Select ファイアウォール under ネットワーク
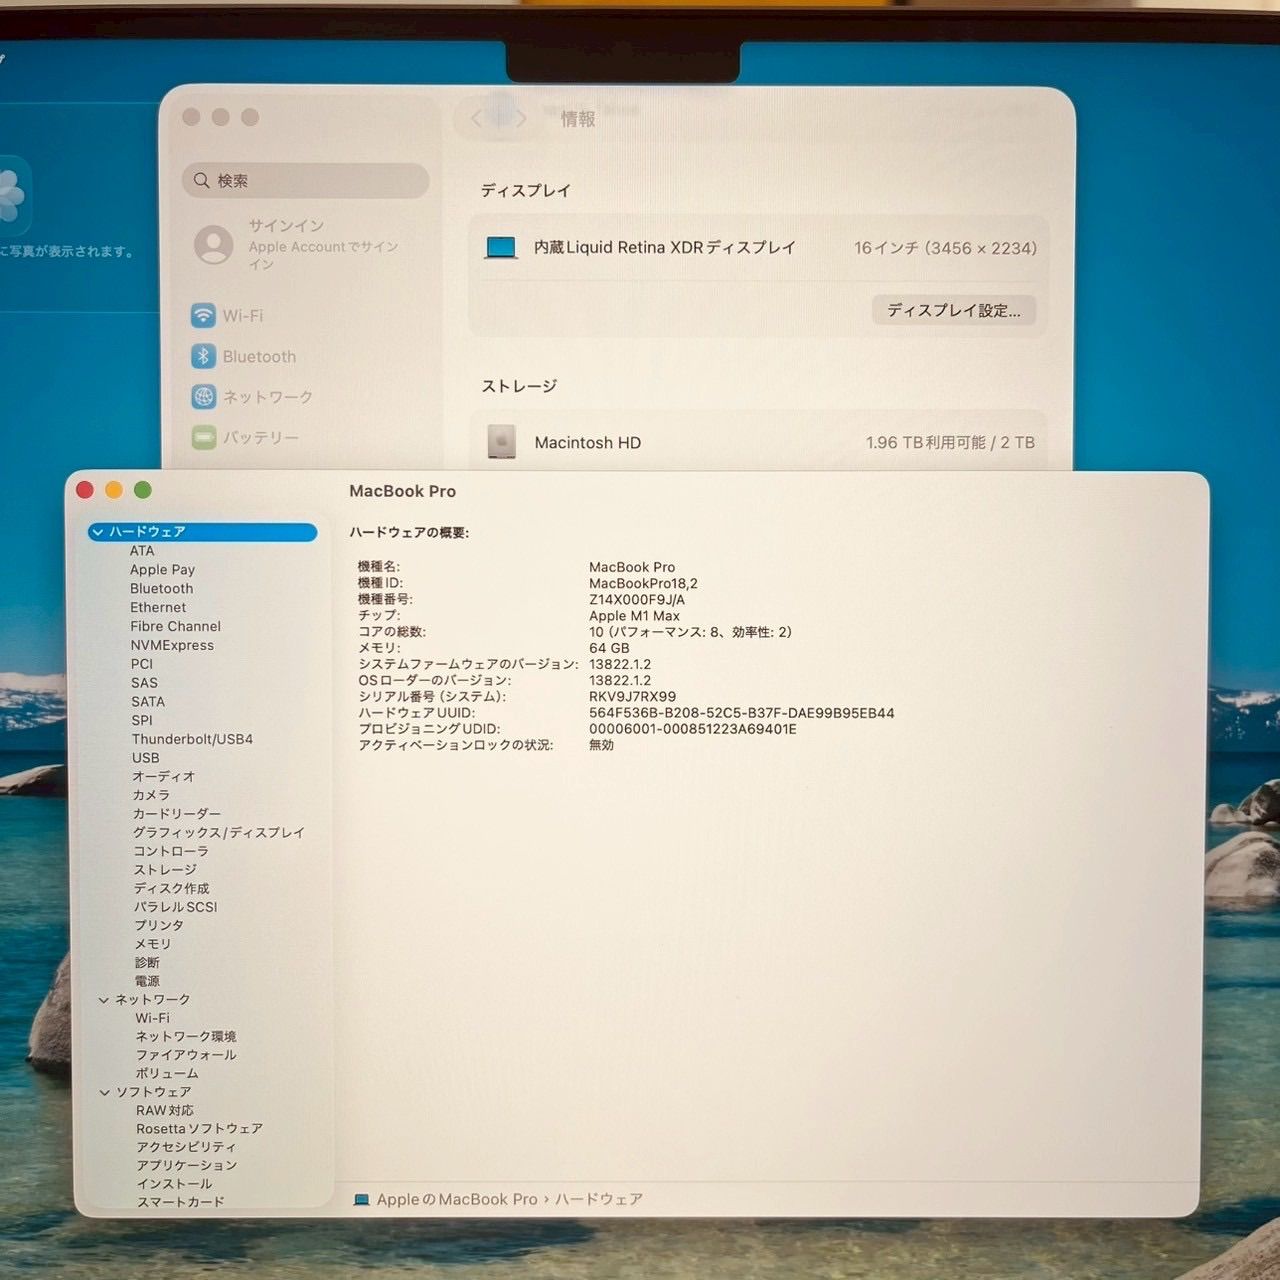The width and height of the screenshot is (1280, 1280). tap(186, 1054)
